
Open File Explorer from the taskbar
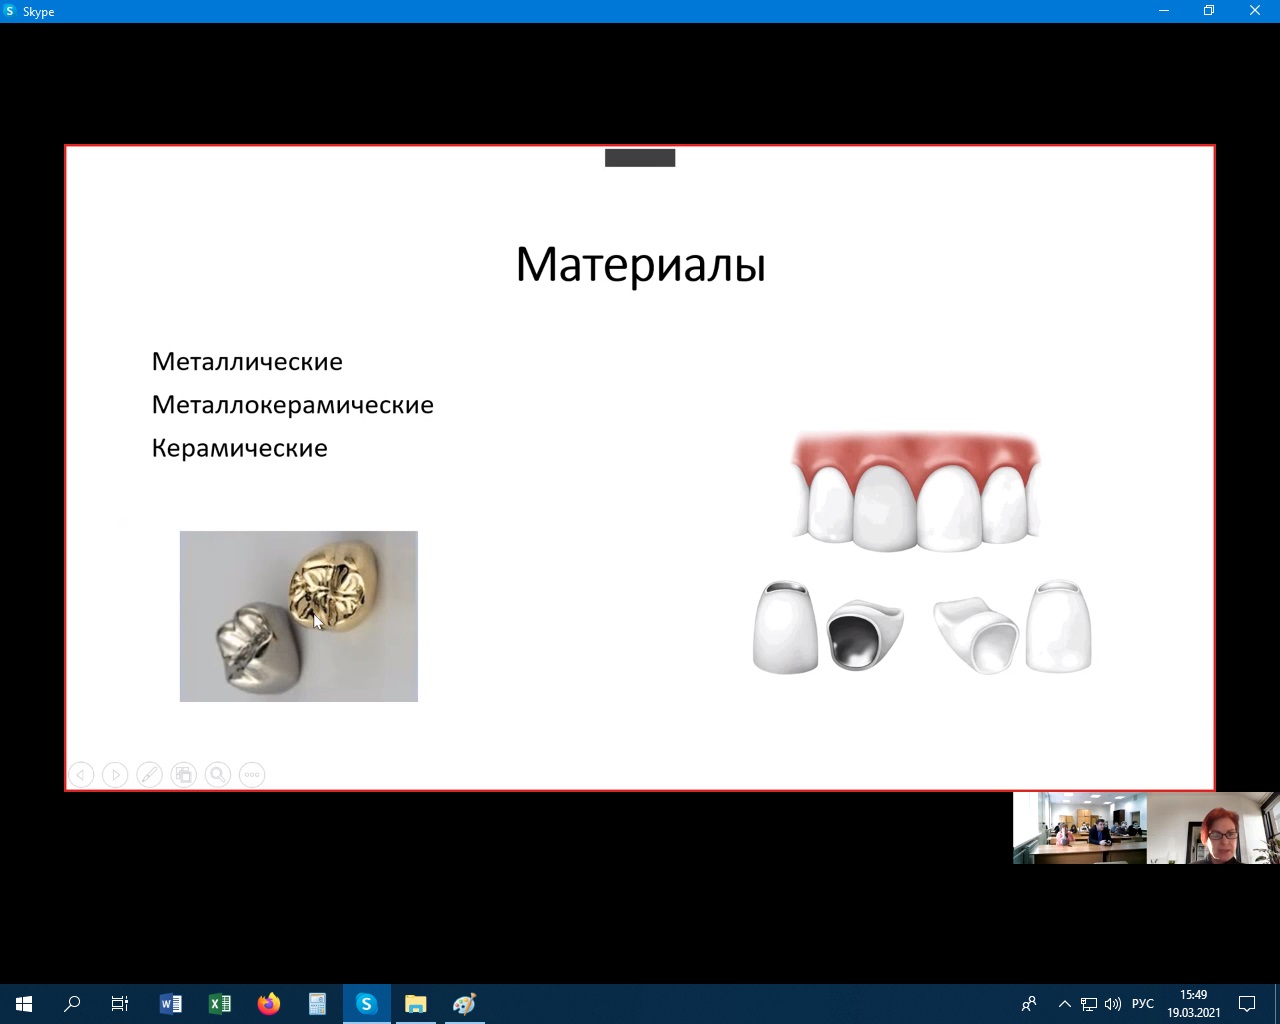(x=416, y=1004)
